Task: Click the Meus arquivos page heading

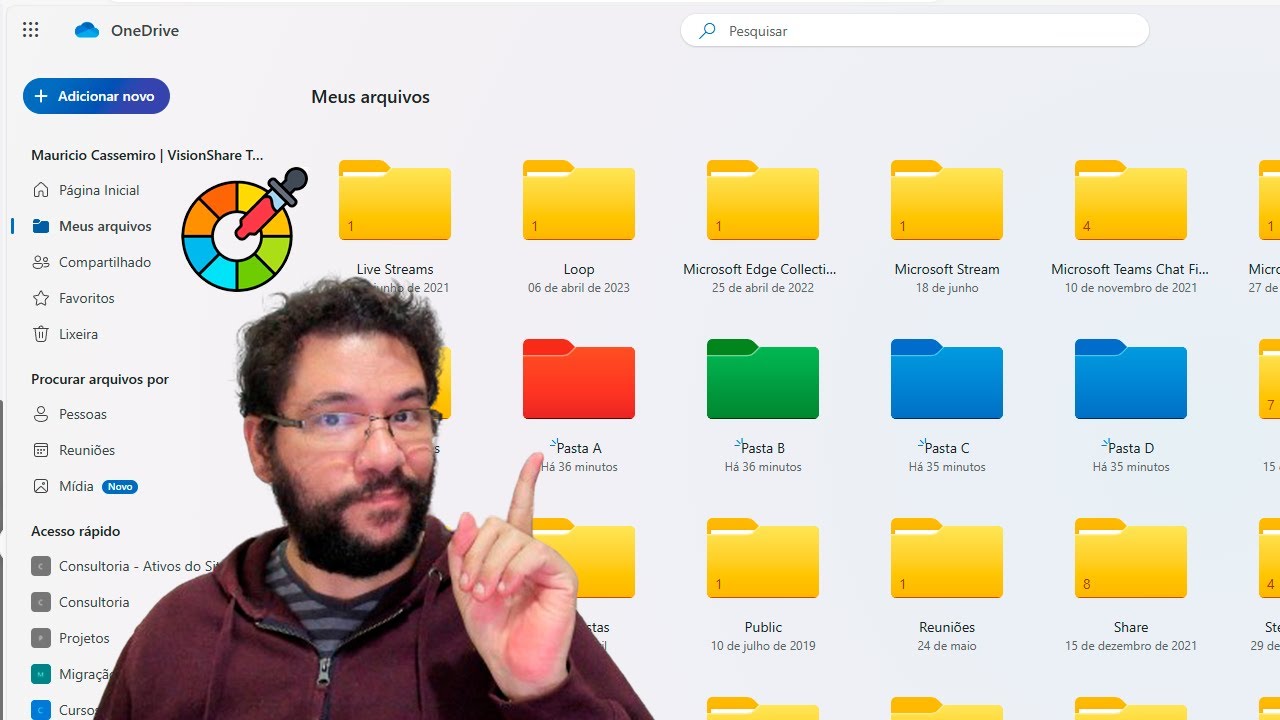Action: pyautogui.click(x=370, y=97)
